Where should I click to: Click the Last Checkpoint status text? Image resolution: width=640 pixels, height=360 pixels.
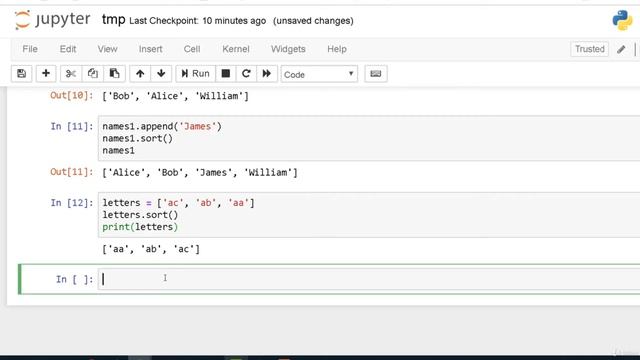click(x=198, y=21)
